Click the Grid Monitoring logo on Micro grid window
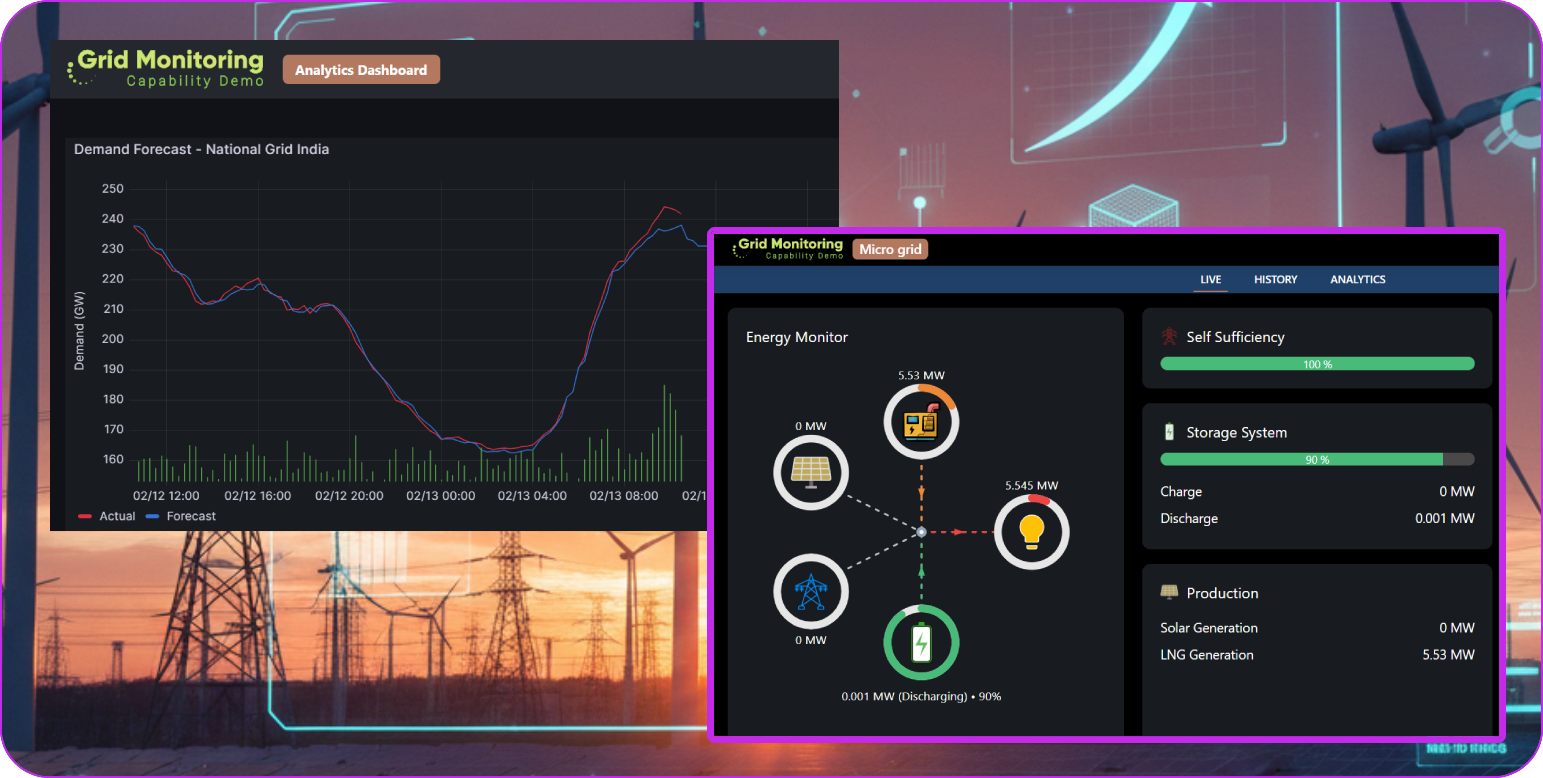The width and height of the screenshot is (1543, 778). 786,248
